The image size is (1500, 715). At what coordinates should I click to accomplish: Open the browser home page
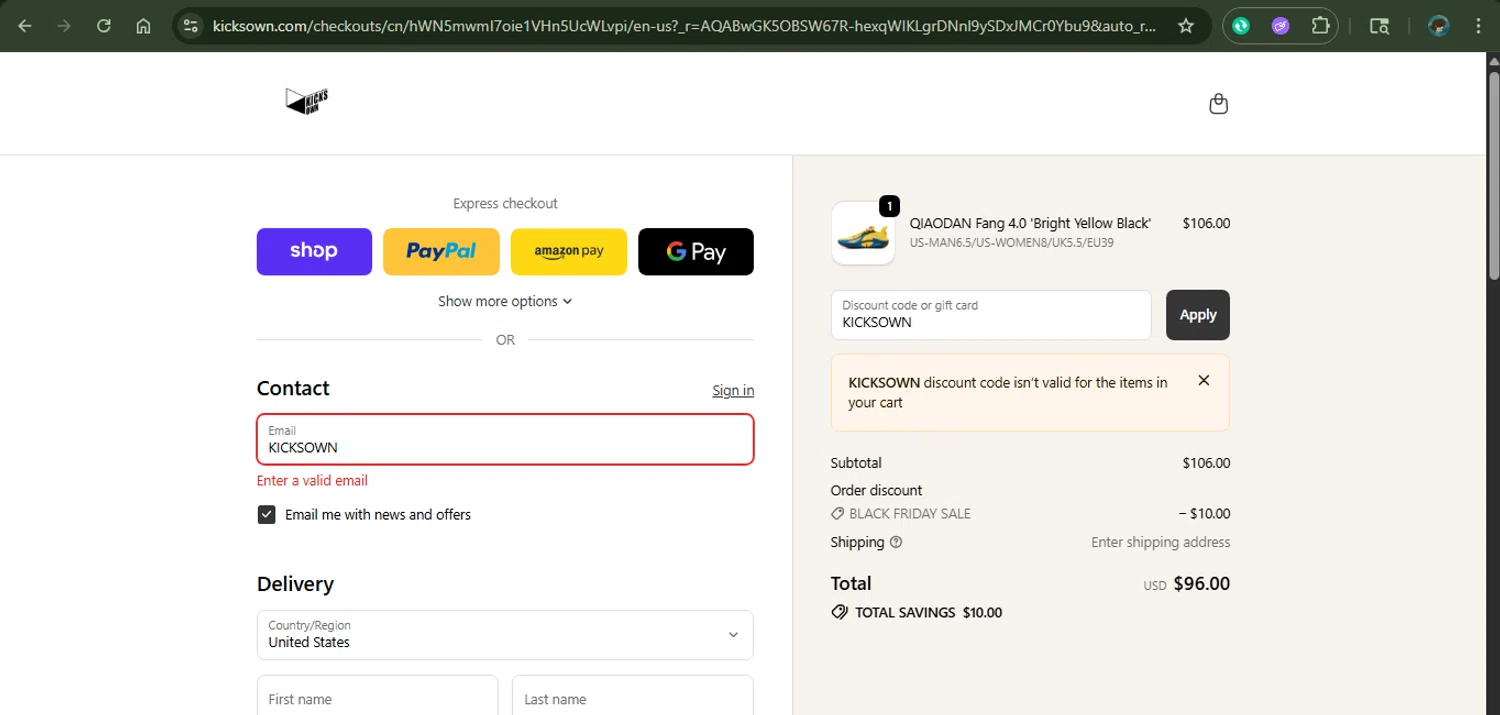pyautogui.click(x=143, y=26)
